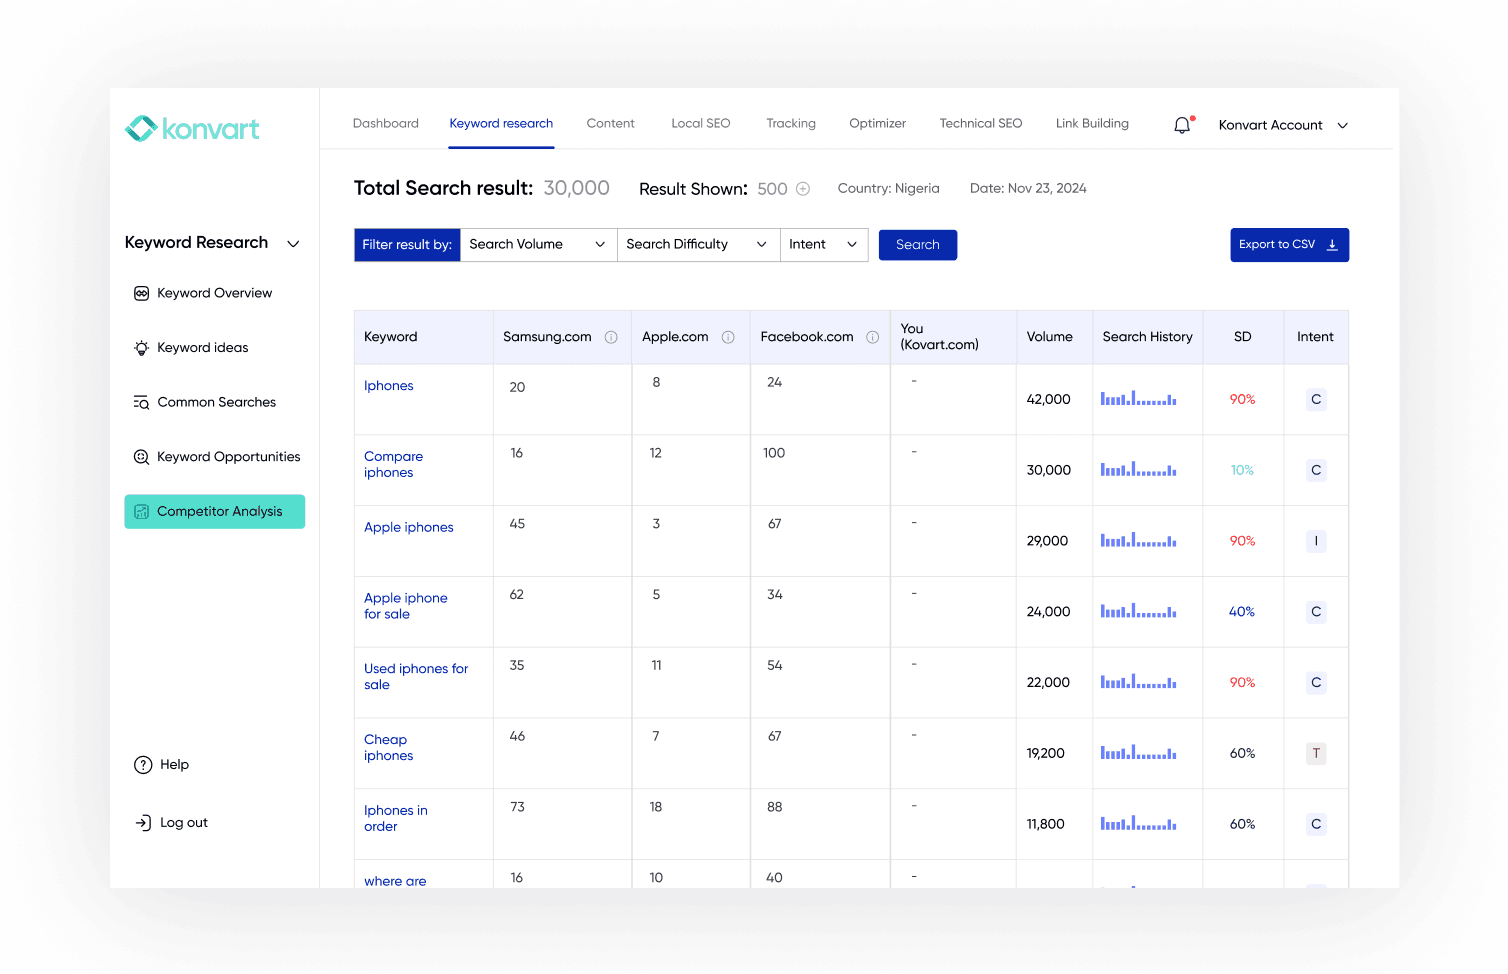Screen dimensions: 1508x974
Task: Go to the Link Building tab
Action: (x=1092, y=124)
